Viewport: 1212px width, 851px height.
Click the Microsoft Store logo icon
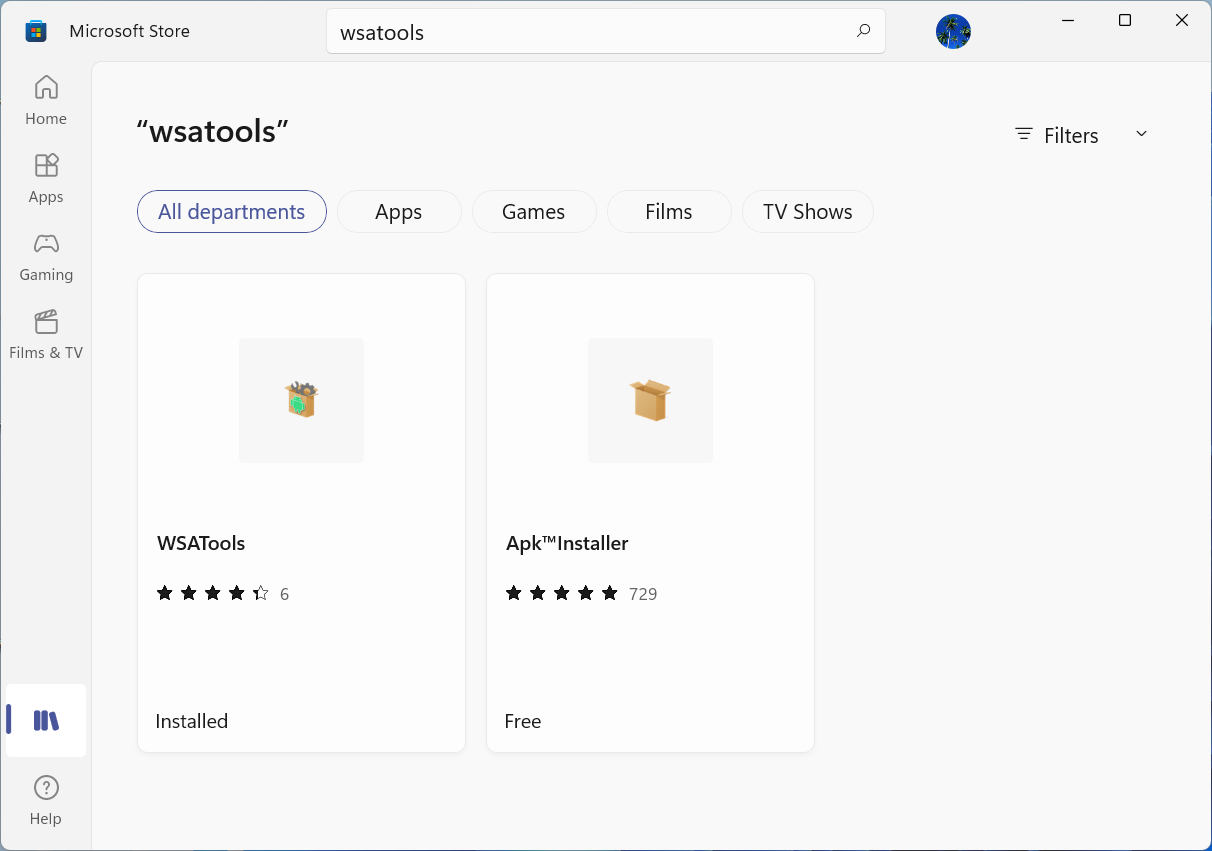36,31
